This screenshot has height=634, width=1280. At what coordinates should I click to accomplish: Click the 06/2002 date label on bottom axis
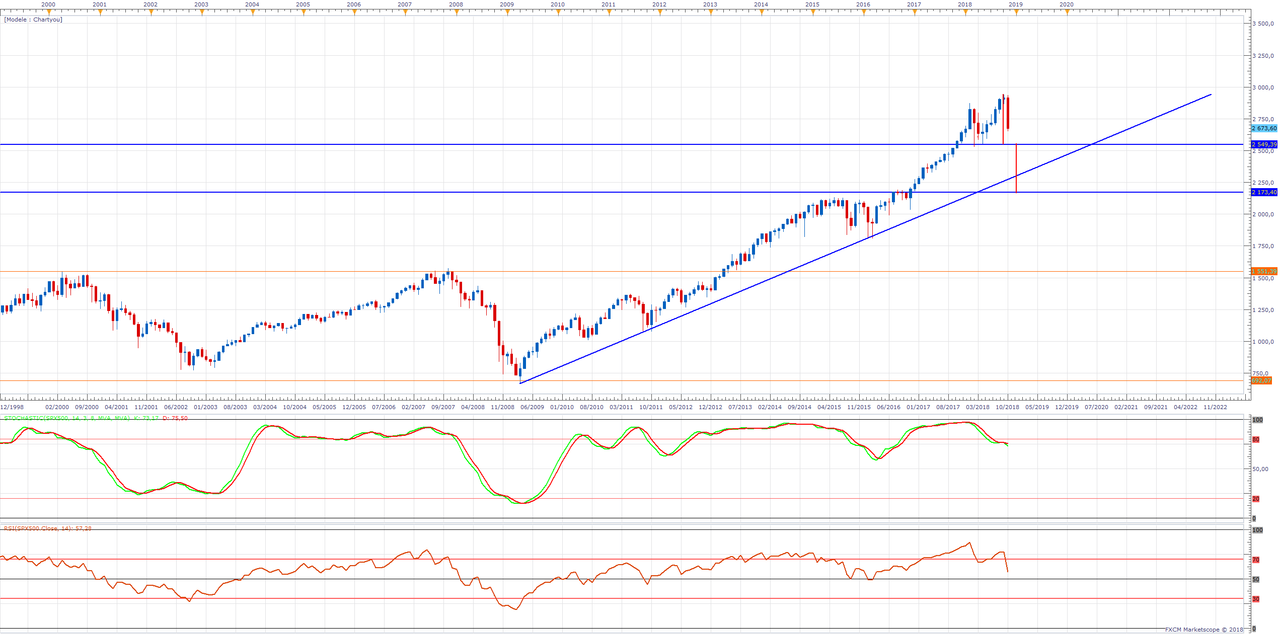tap(176, 407)
